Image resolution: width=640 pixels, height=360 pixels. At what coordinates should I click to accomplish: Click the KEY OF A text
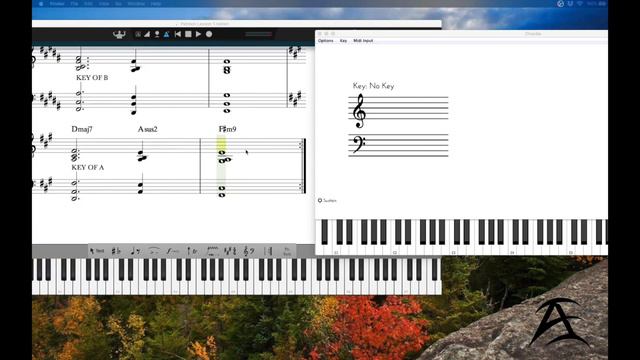88,167
